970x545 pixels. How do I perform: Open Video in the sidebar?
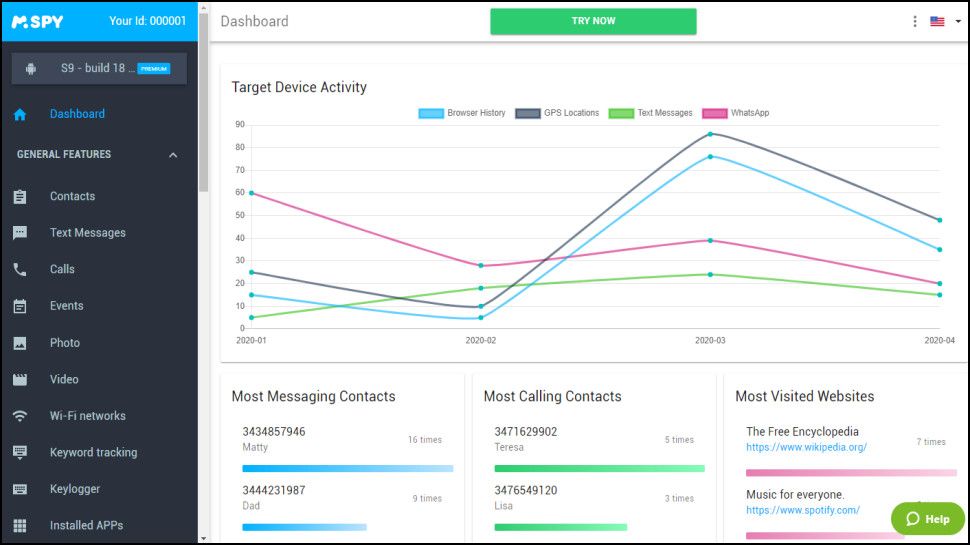click(x=64, y=379)
